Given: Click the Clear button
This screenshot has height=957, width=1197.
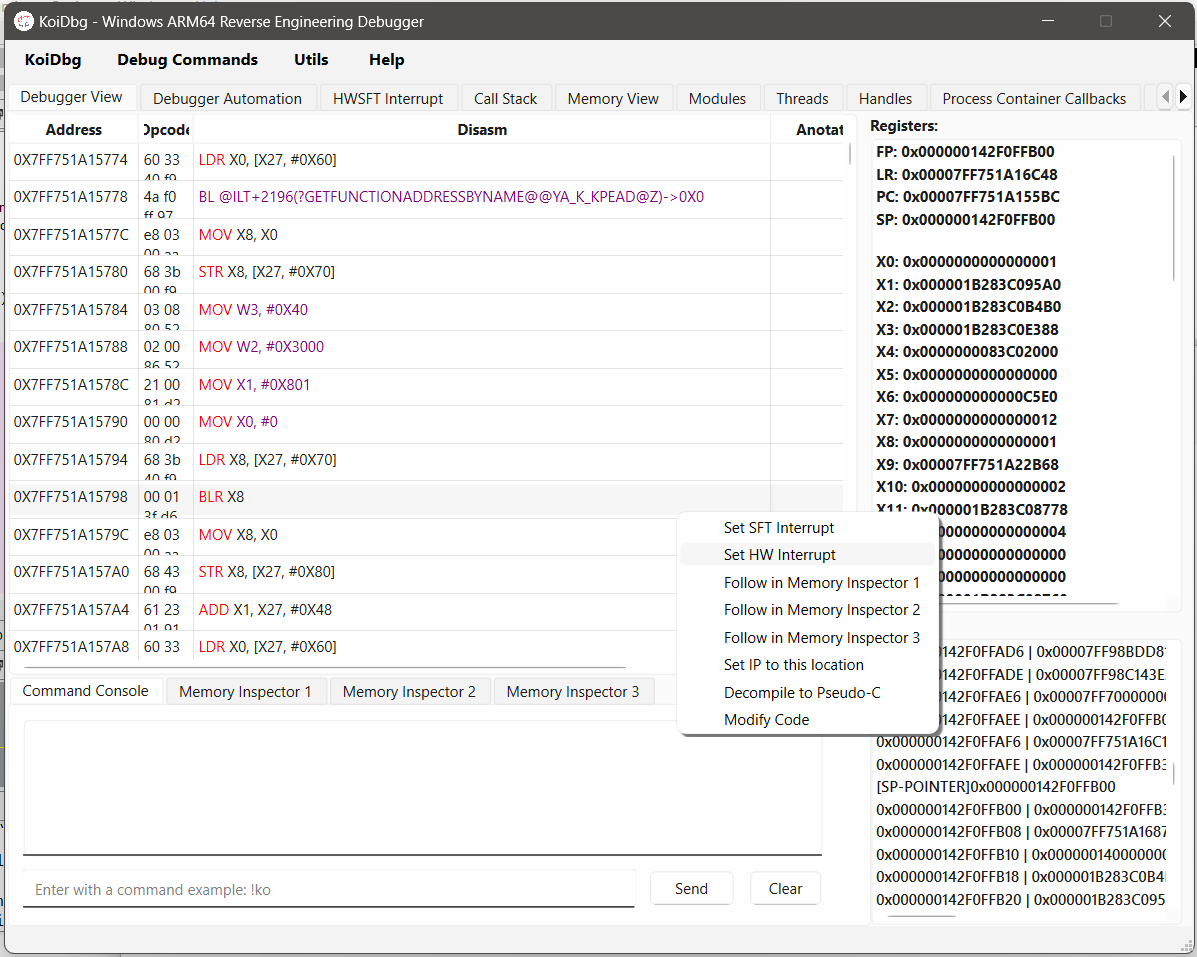Looking at the screenshot, I should [x=785, y=888].
